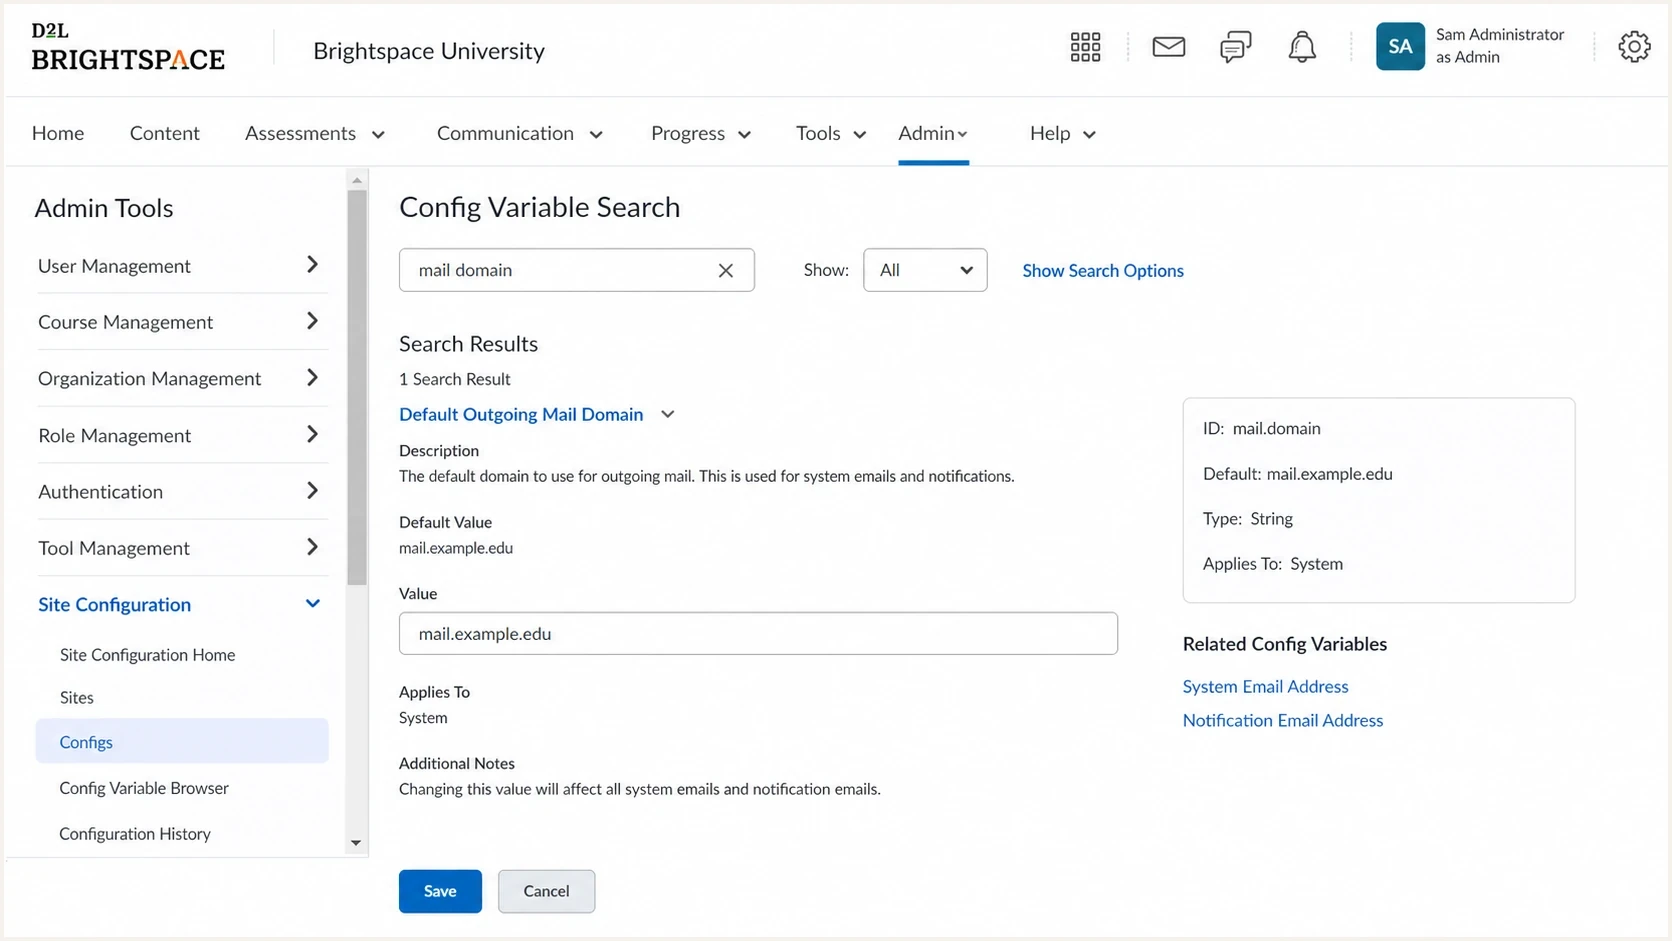
Task: Open the Tools menu
Action: click(831, 133)
